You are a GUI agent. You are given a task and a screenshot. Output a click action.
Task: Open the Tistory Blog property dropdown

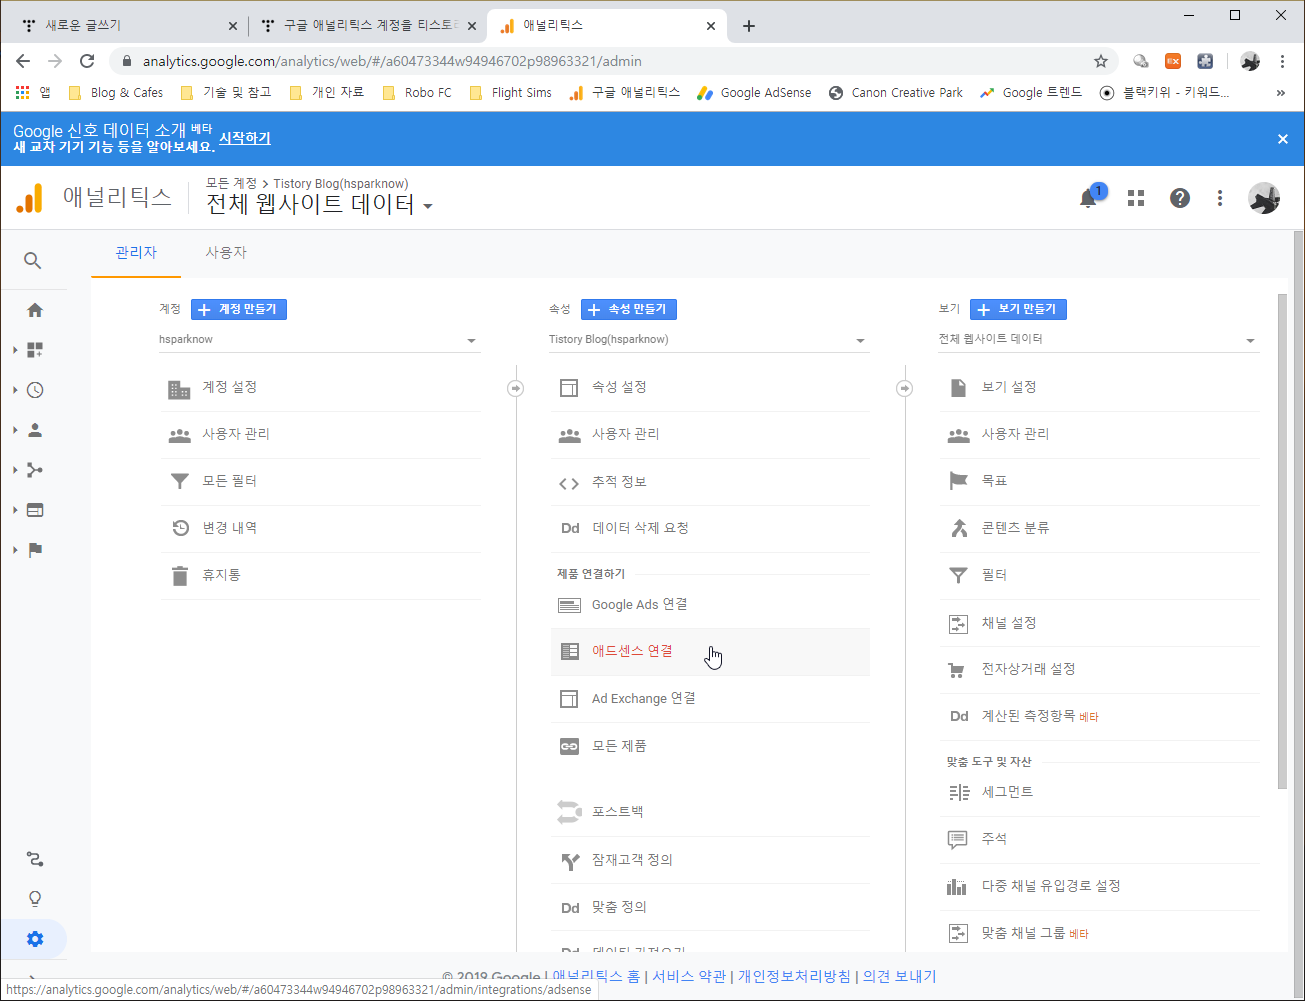709,340
